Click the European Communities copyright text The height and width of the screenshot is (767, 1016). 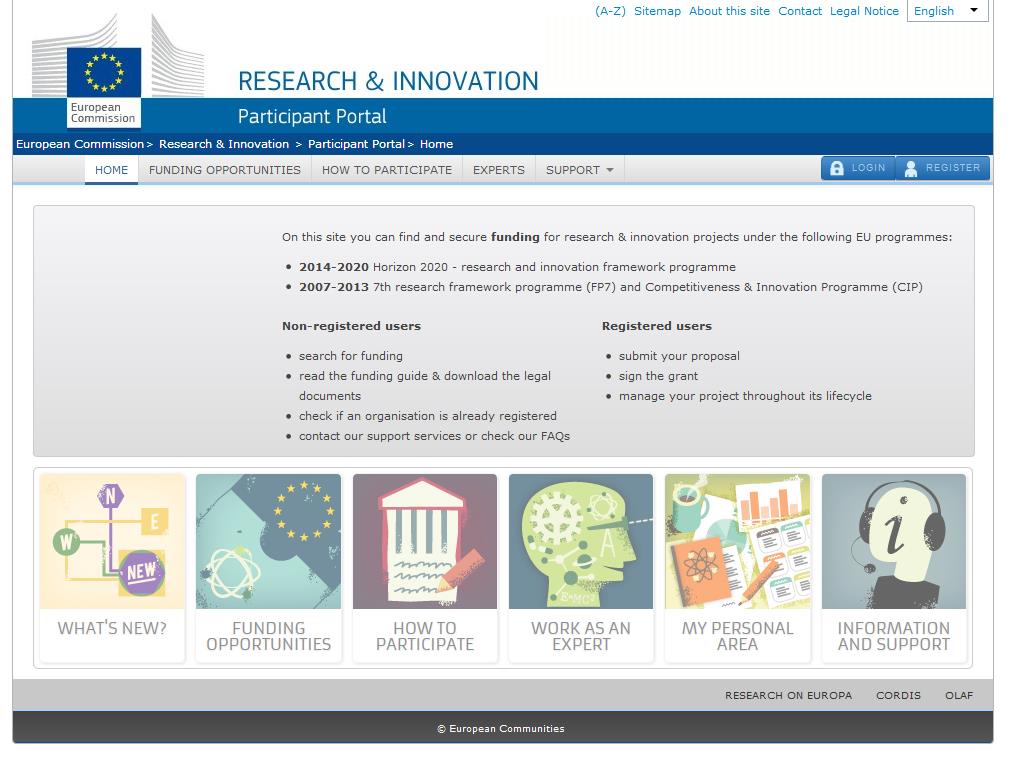click(x=501, y=729)
